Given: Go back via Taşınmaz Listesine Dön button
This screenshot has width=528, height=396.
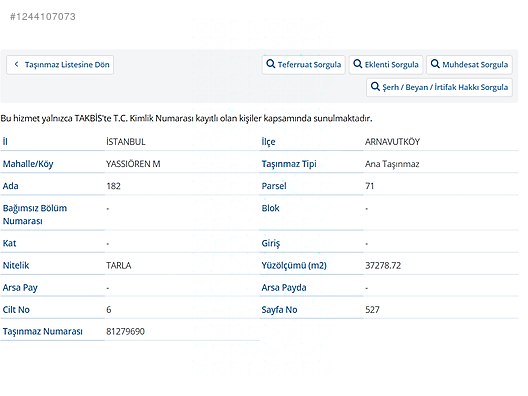Looking at the screenshot, I should [x=60, y=65].
